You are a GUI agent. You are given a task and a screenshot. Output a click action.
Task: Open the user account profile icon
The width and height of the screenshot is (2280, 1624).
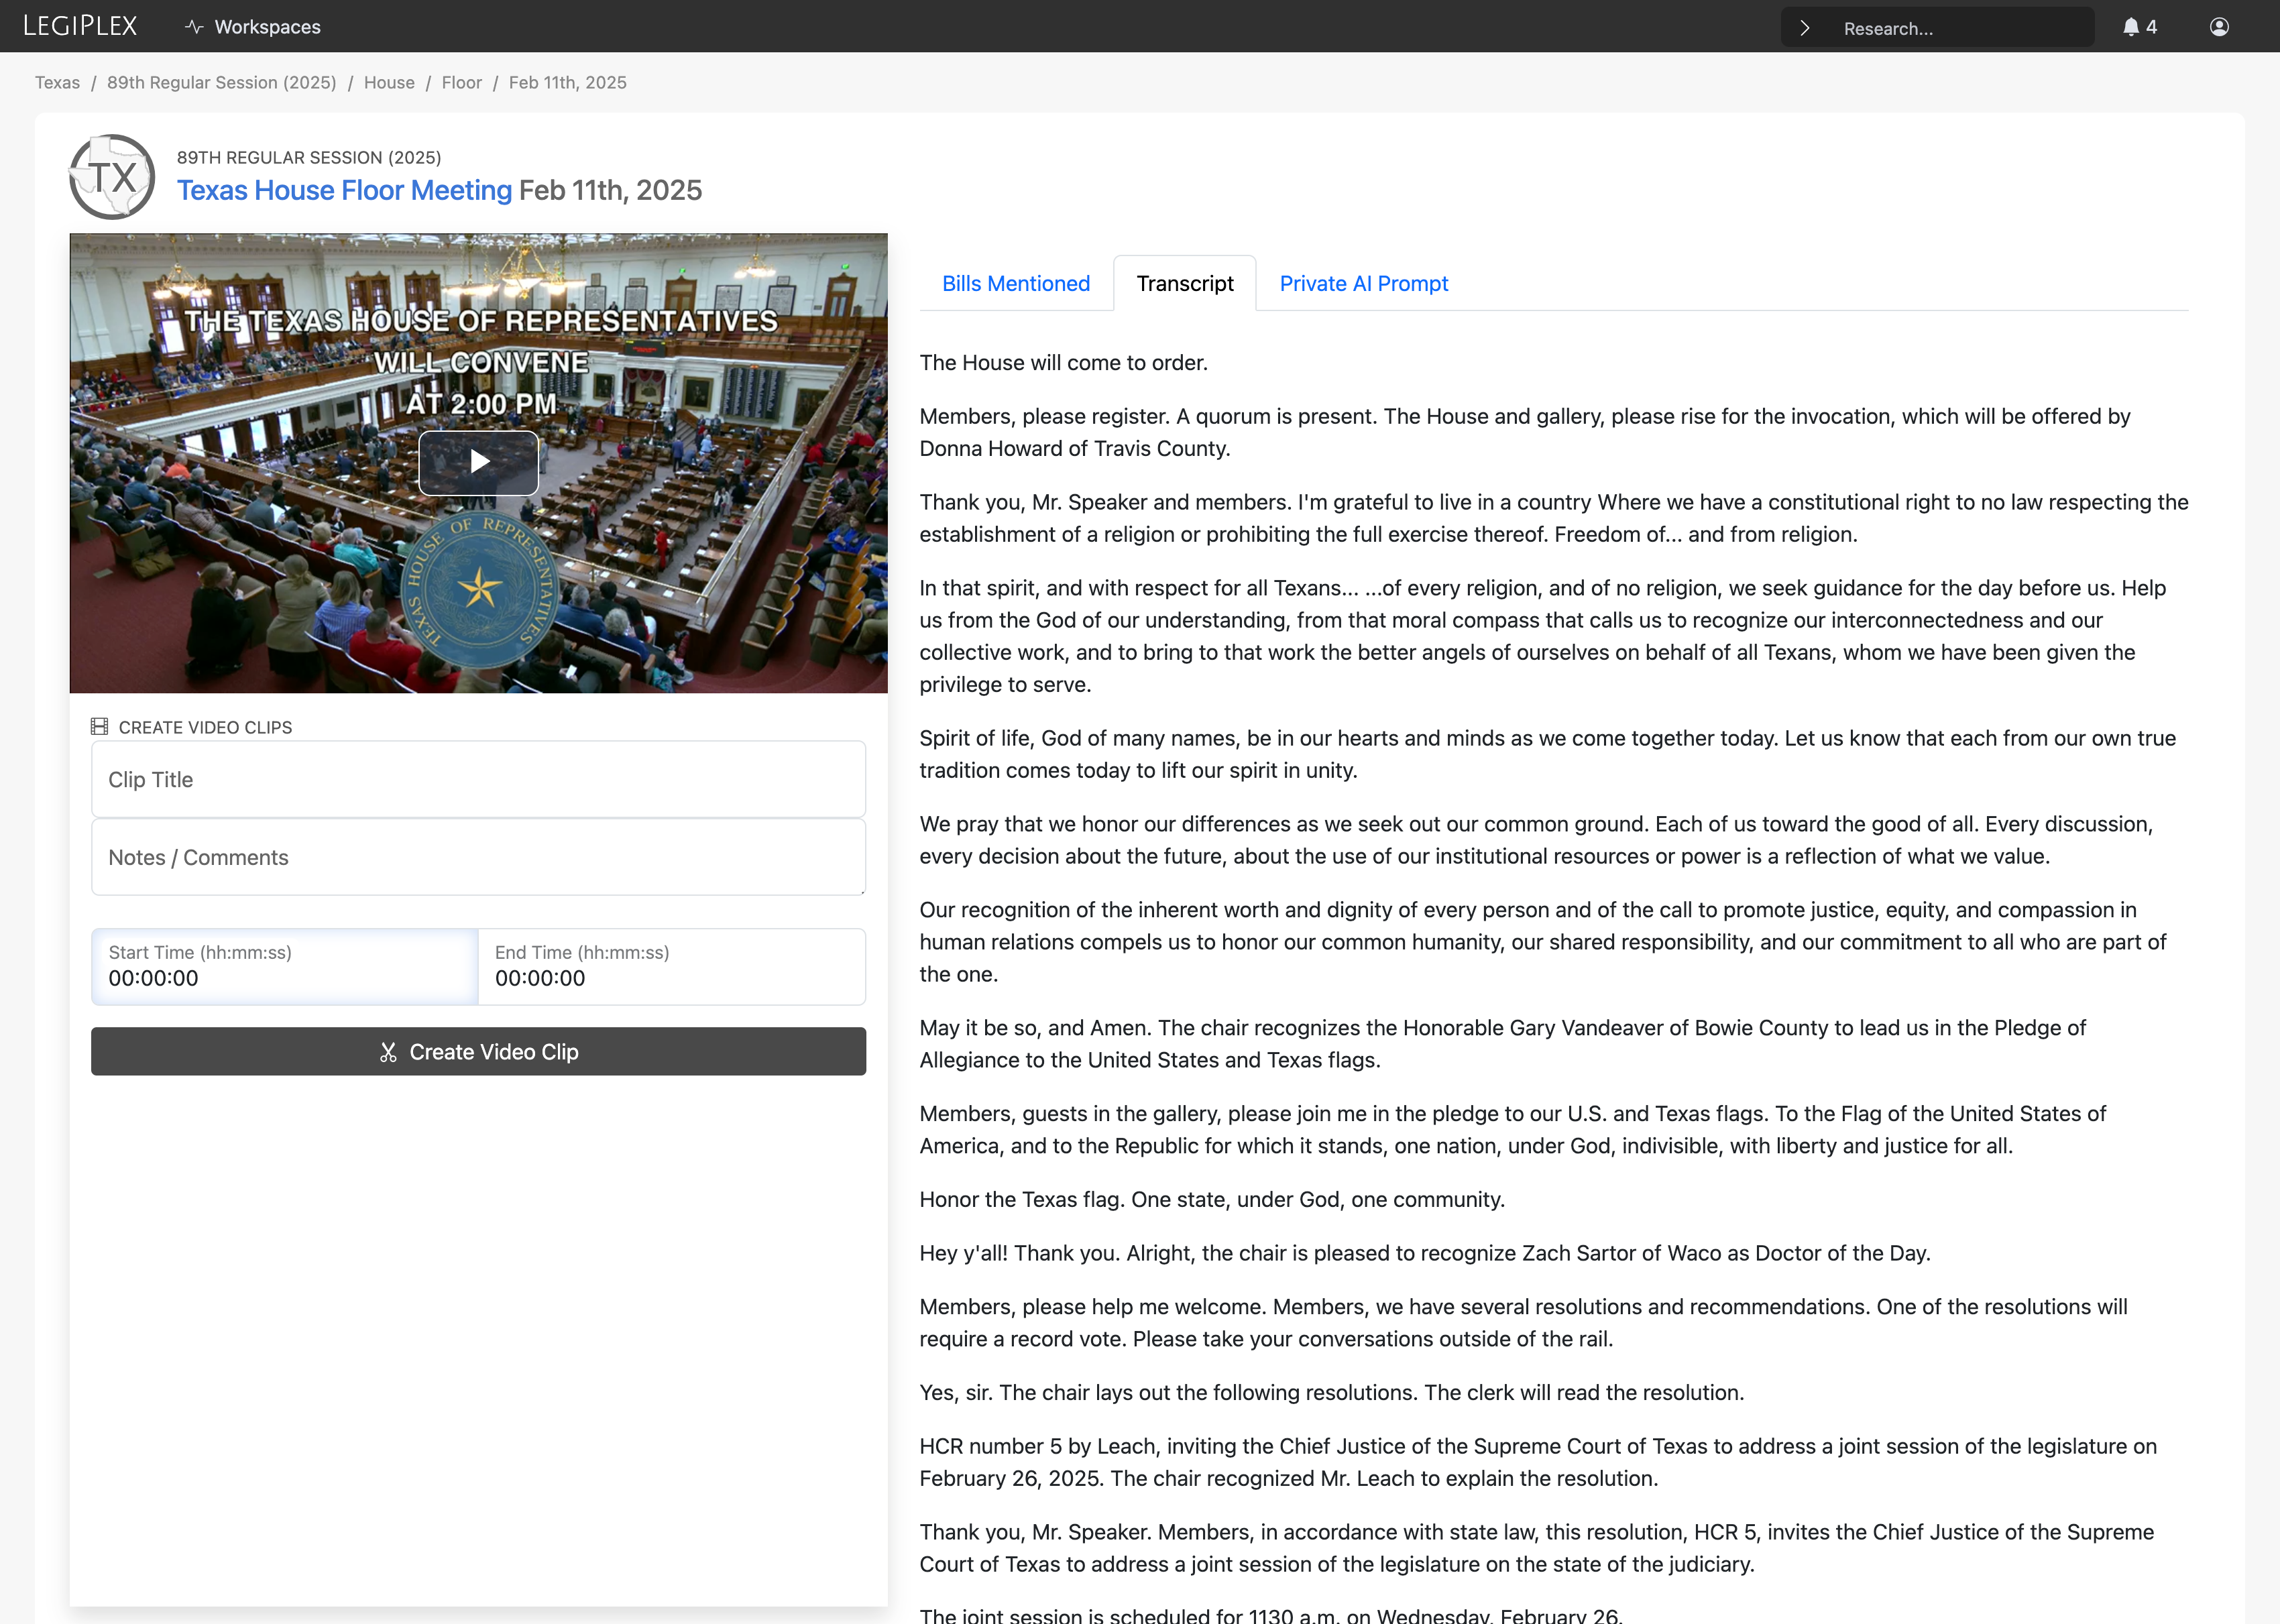tap(2219, 27)
